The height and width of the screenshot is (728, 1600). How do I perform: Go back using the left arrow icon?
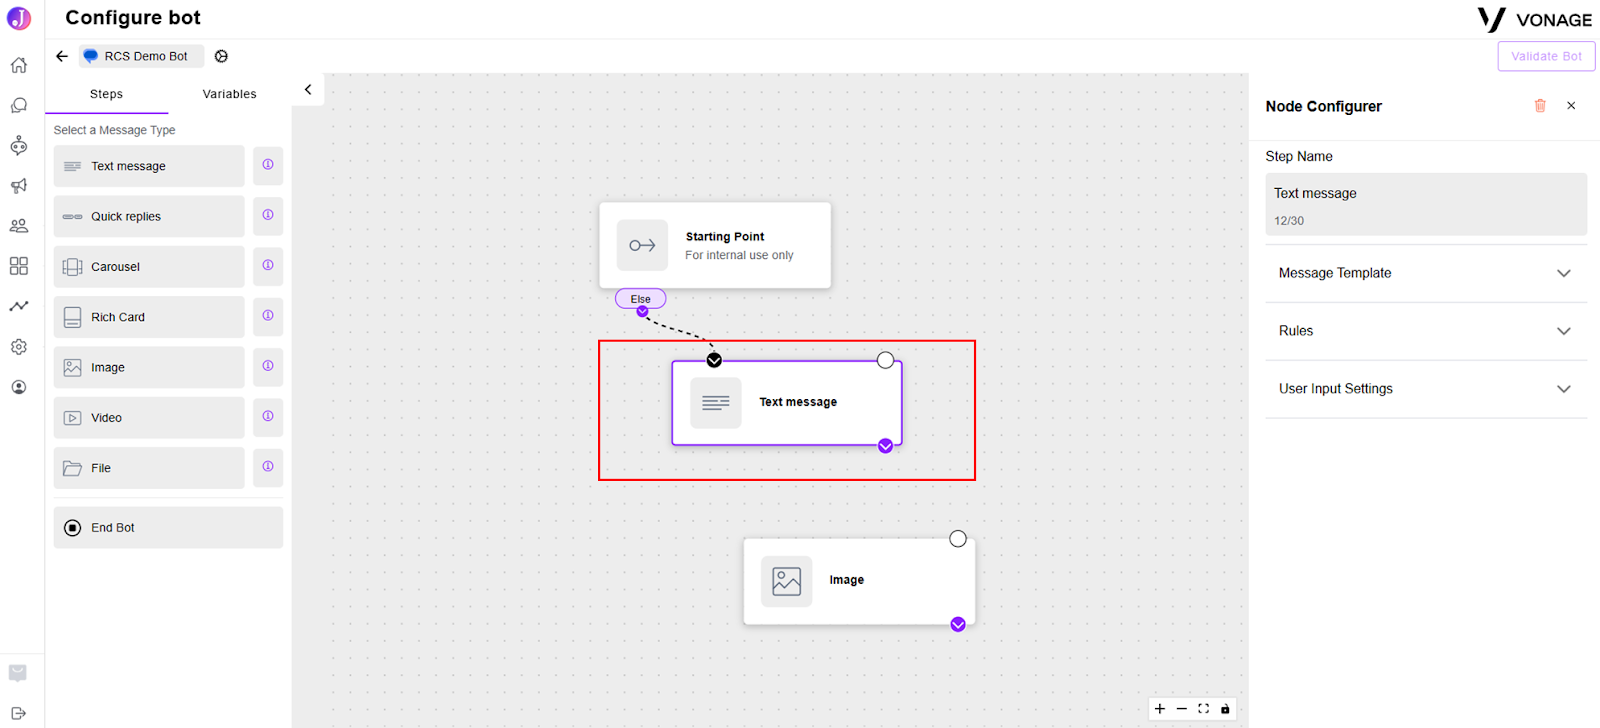tap(62, 56)
